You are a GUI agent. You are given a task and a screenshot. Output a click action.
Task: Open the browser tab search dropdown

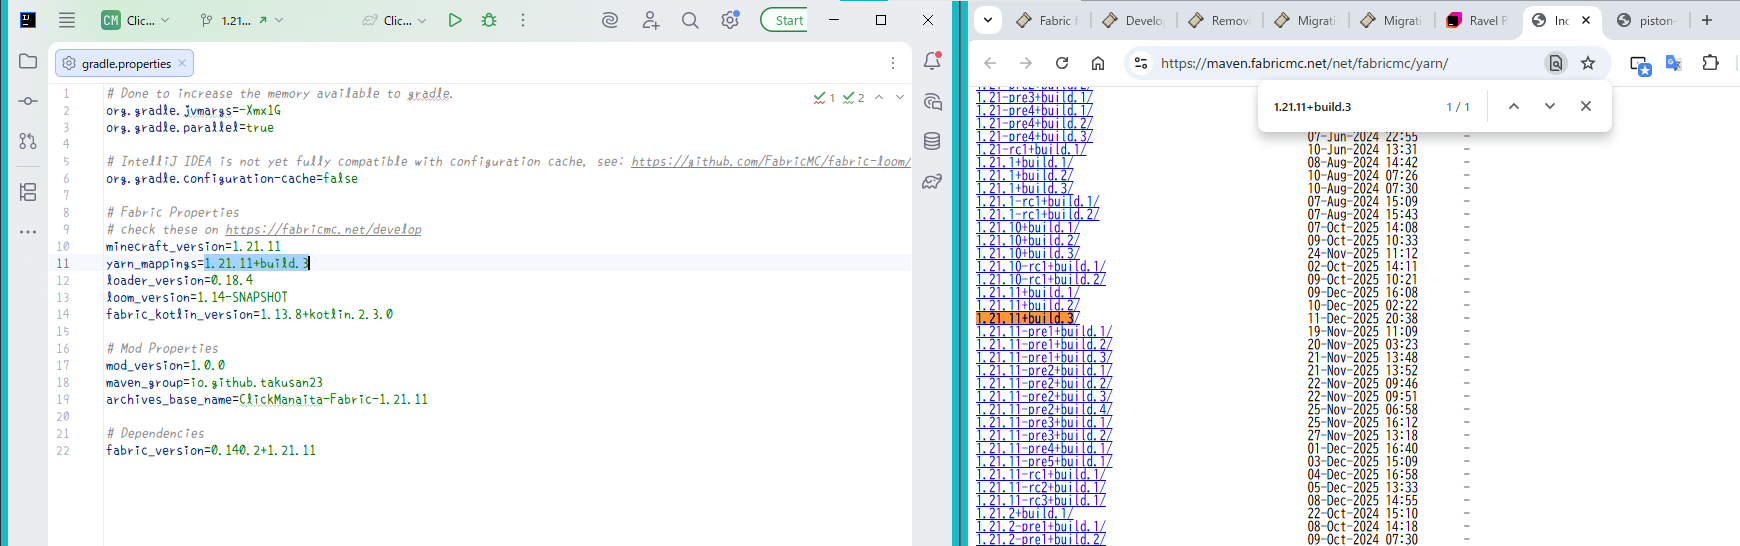pos(988,20)
